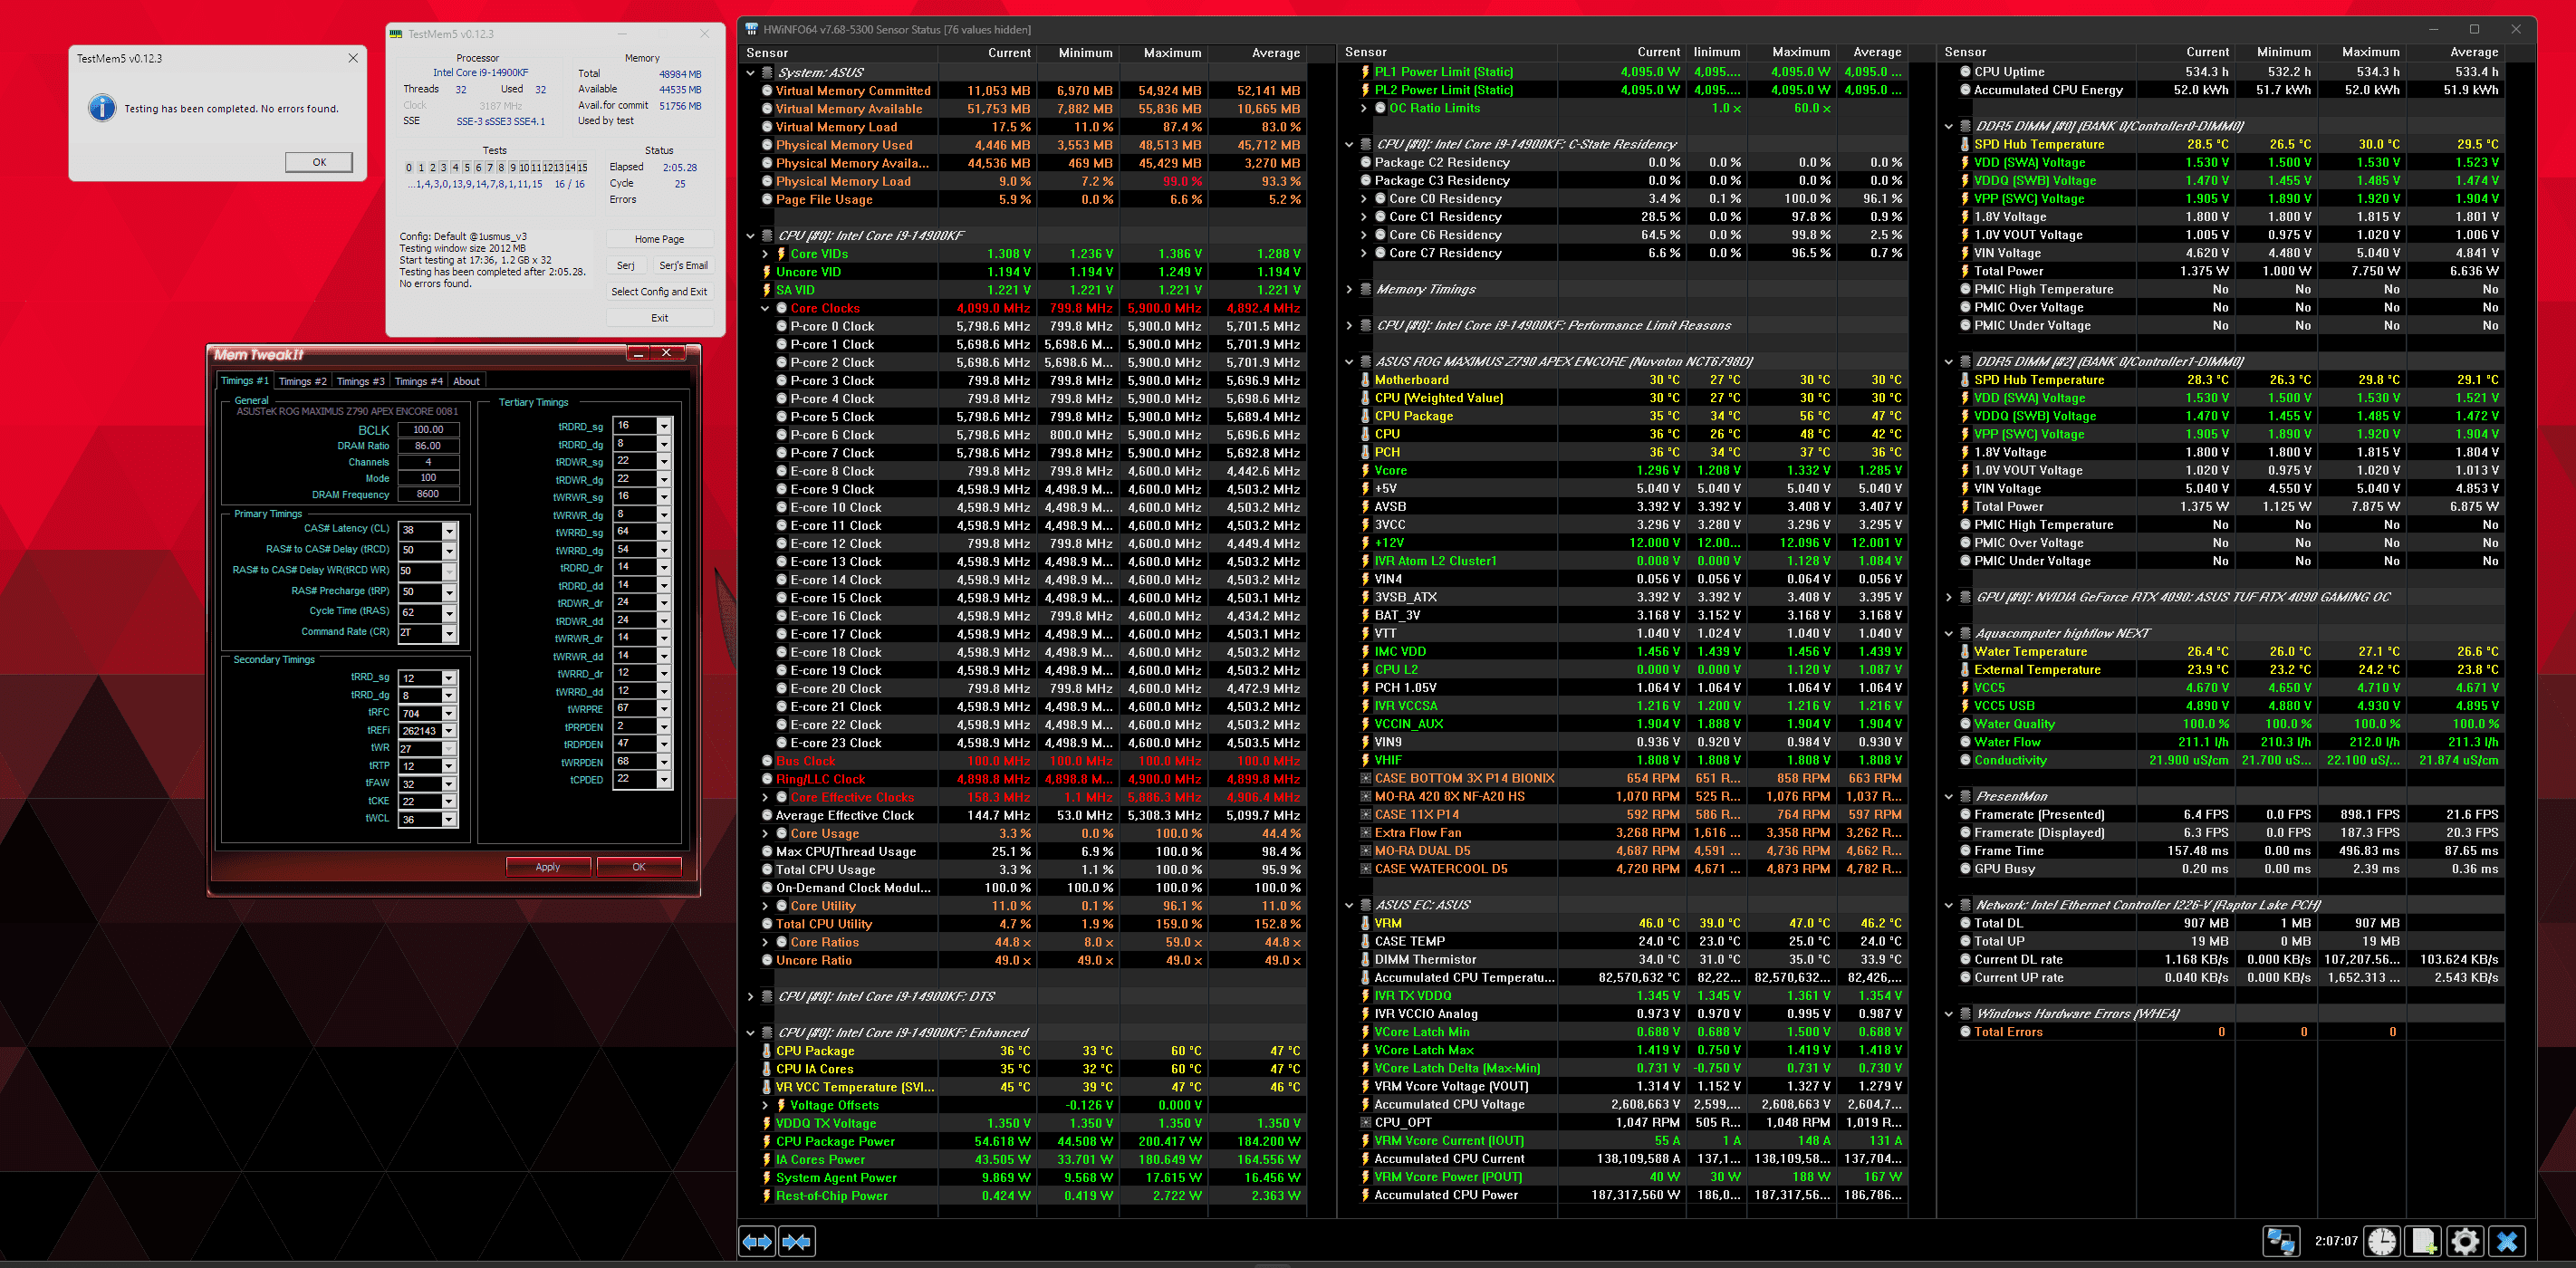
Task: Click the bolt icon beside PL1 Power Limit
Action: [x=1365, y=72]
